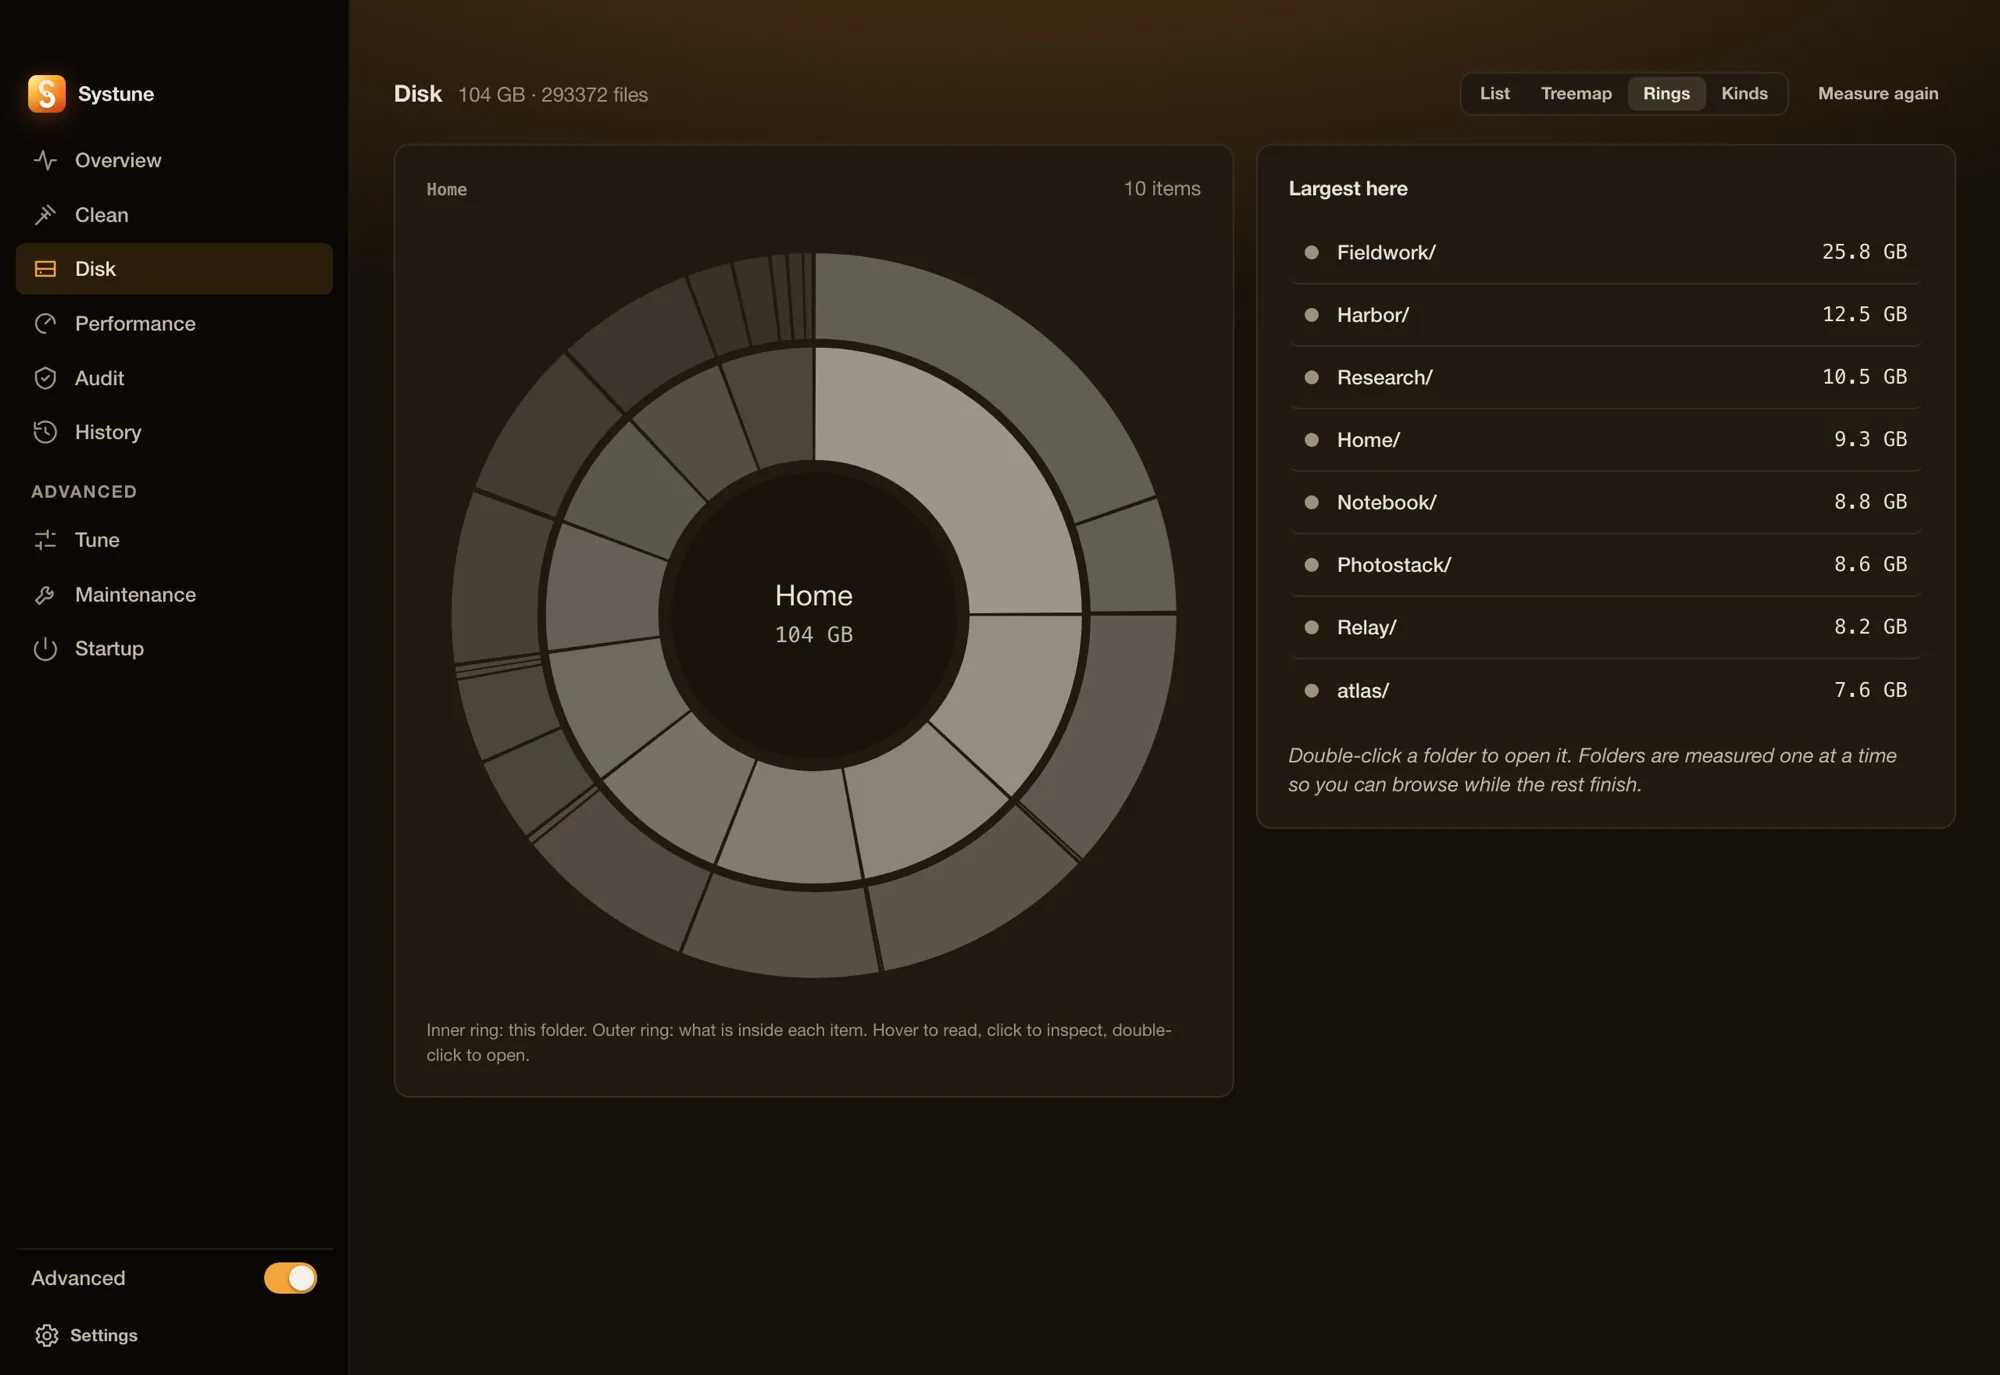Click the Research/ folder name
The image size is (2000, 1375).
tap(1384, 377)
